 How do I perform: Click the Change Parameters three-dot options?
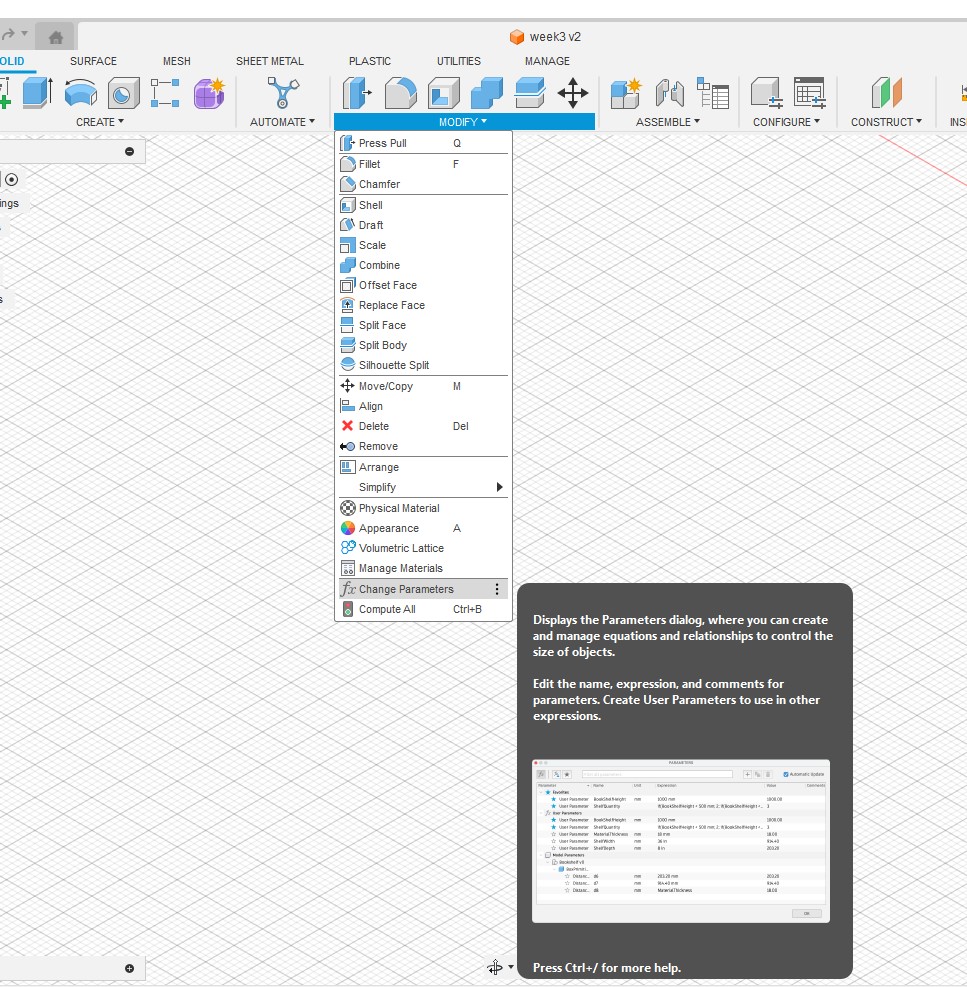[x=497, y=589]
